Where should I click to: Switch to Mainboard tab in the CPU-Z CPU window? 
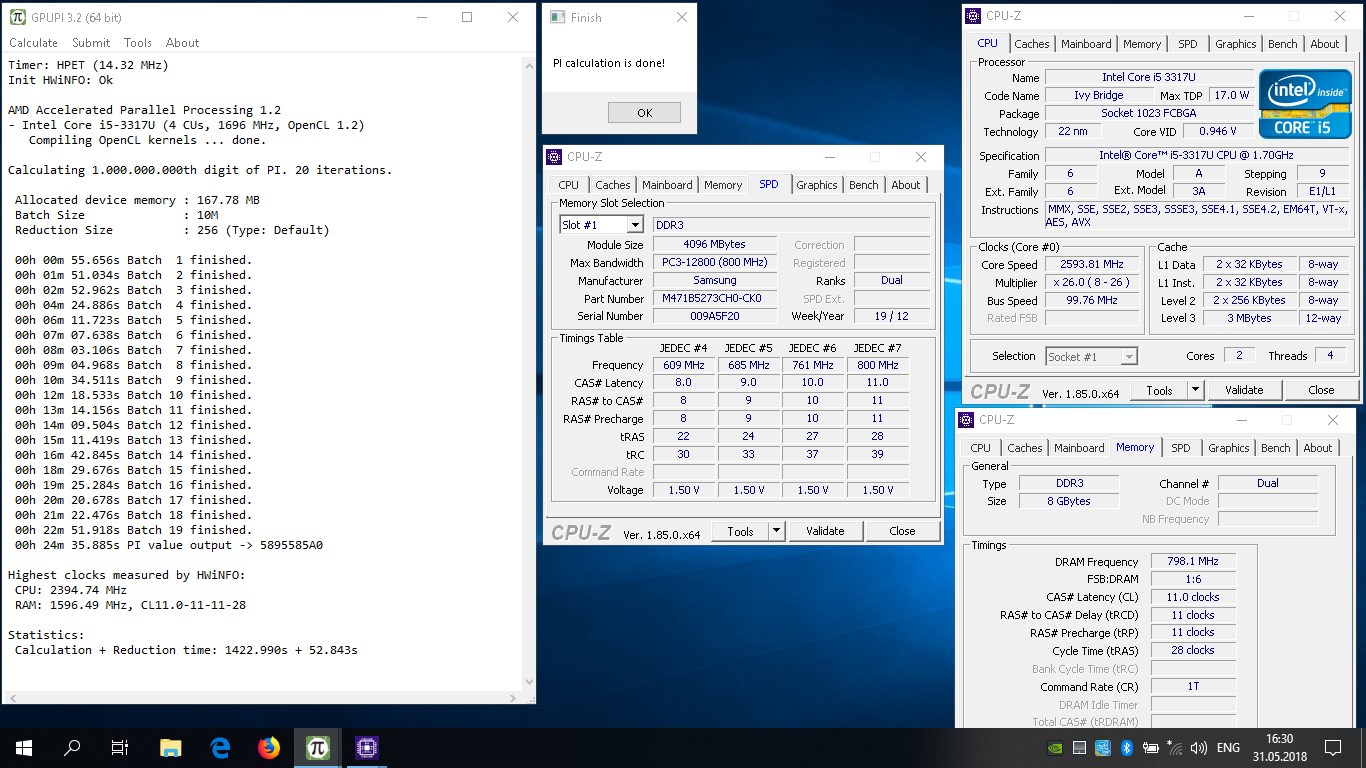click(x=1086, y=44)
